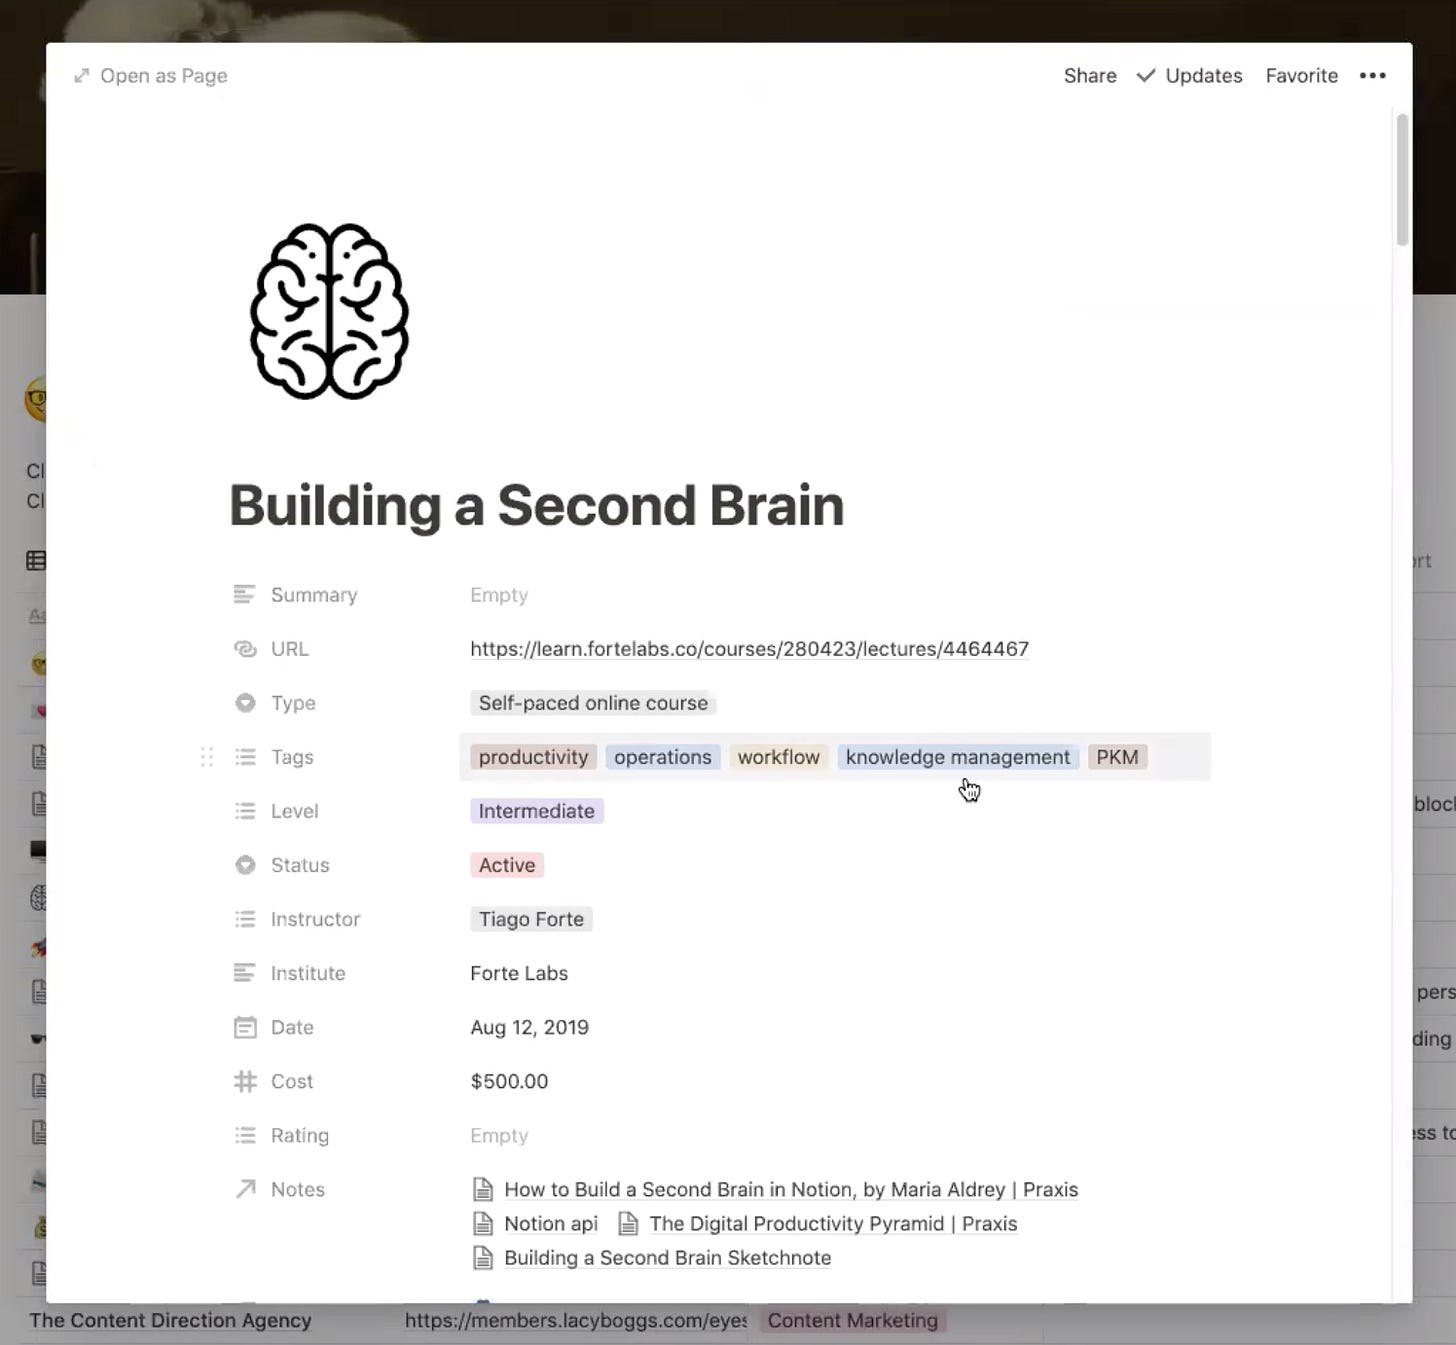
Task: Click the Type property label
Action: [x=293, y=703]
